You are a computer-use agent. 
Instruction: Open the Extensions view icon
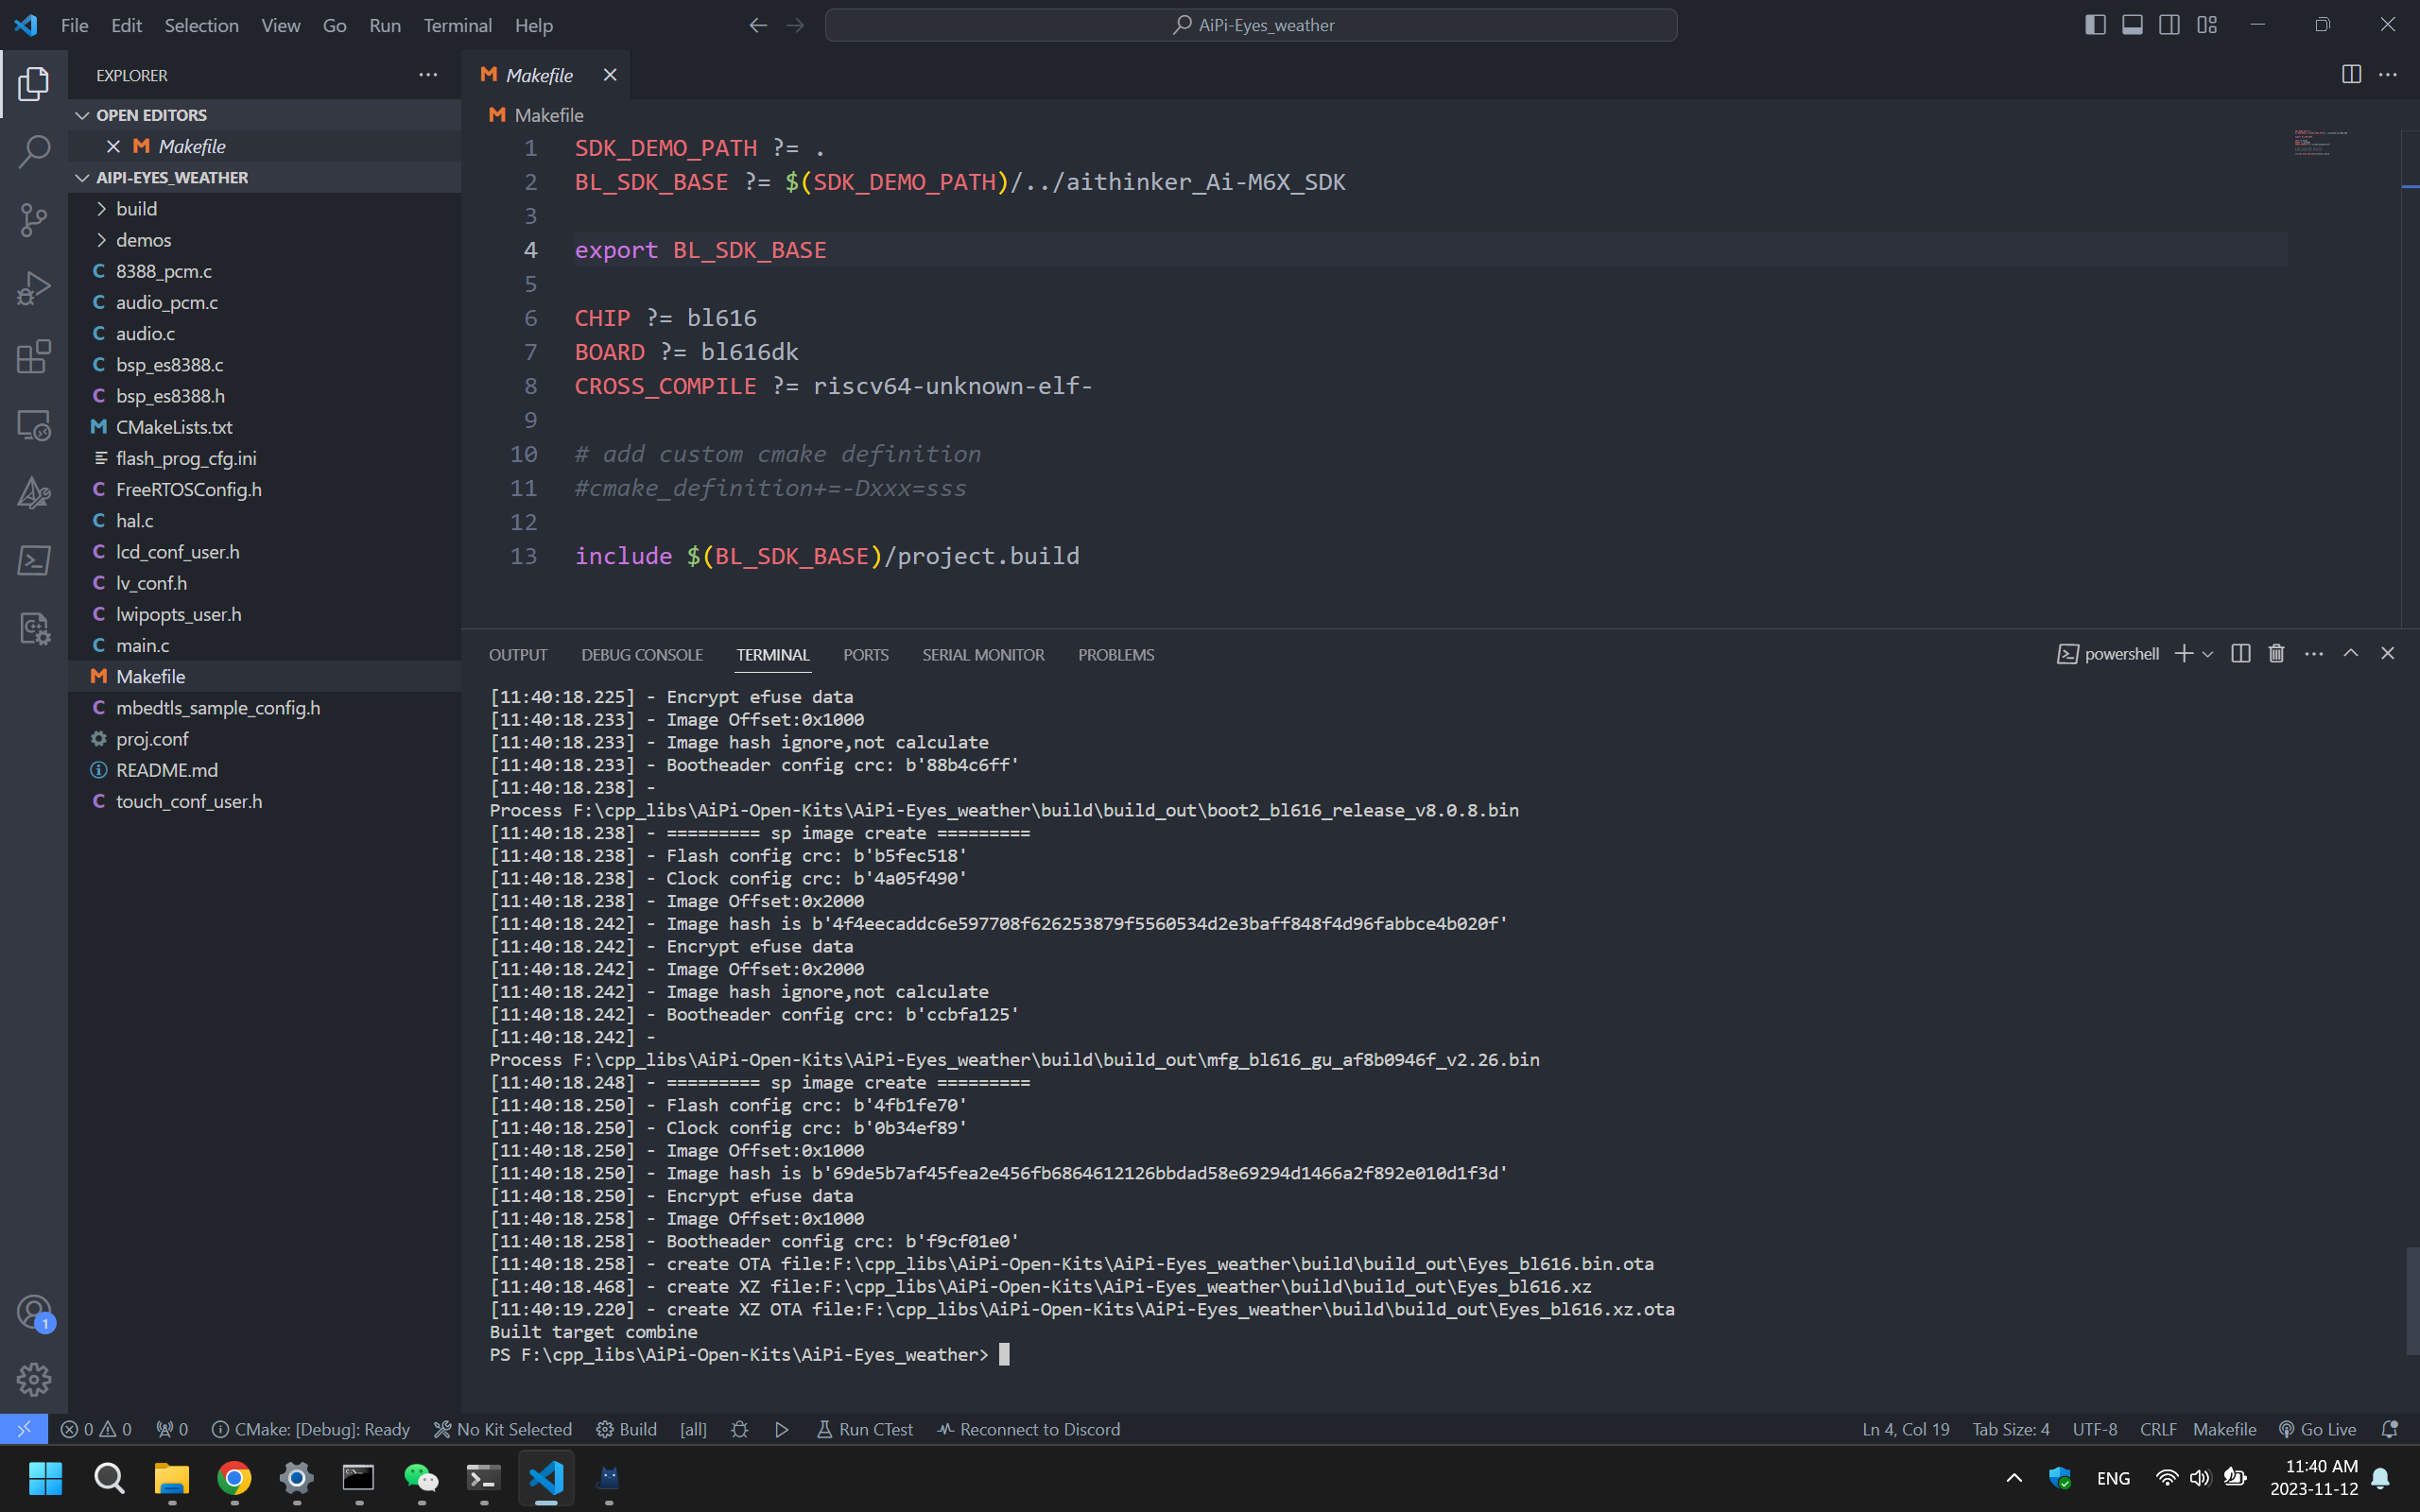34,356
